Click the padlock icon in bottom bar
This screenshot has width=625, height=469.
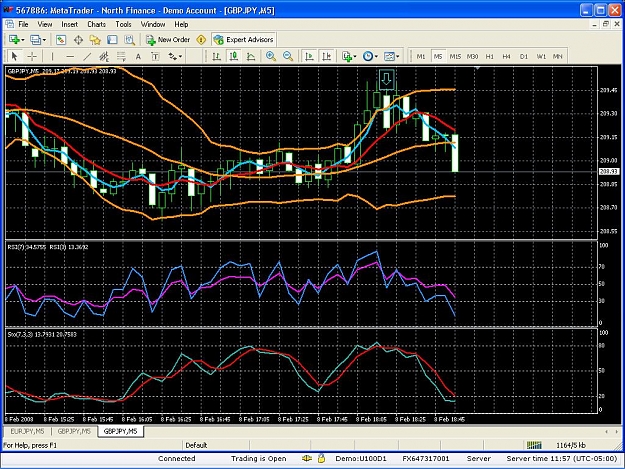pos(321,458)
